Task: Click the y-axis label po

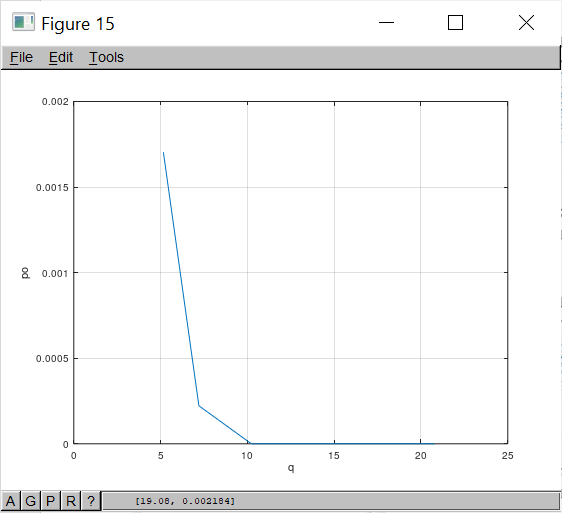Action: (25, 273)
